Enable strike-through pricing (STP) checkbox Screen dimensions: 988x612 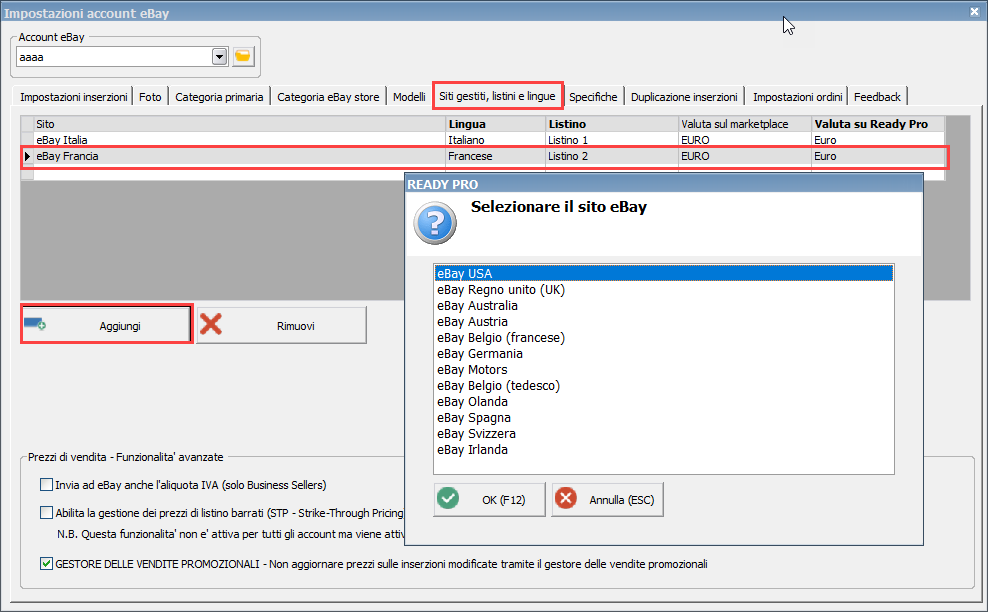click(46, 512)
